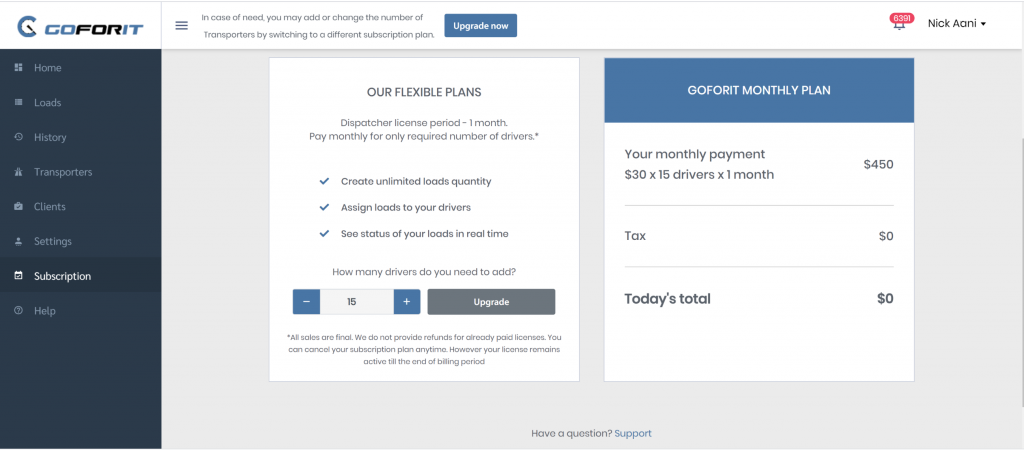Click the Loads list icon
1024x450 pixels.
(x=18, y=102)
